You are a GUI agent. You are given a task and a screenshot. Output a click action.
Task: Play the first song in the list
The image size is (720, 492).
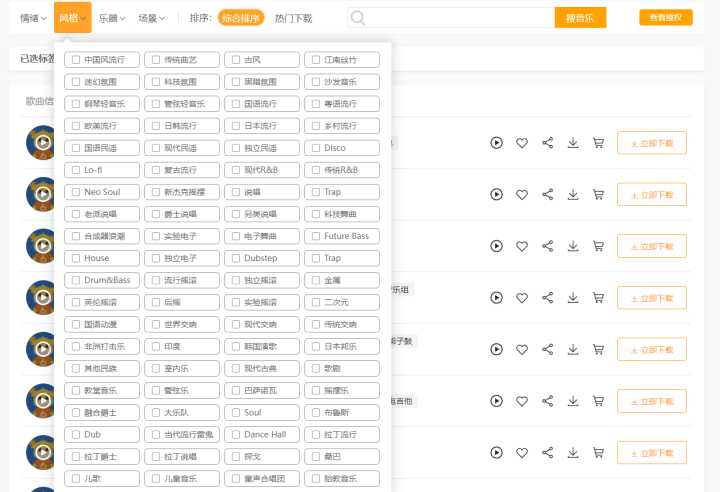click(497, 143)
